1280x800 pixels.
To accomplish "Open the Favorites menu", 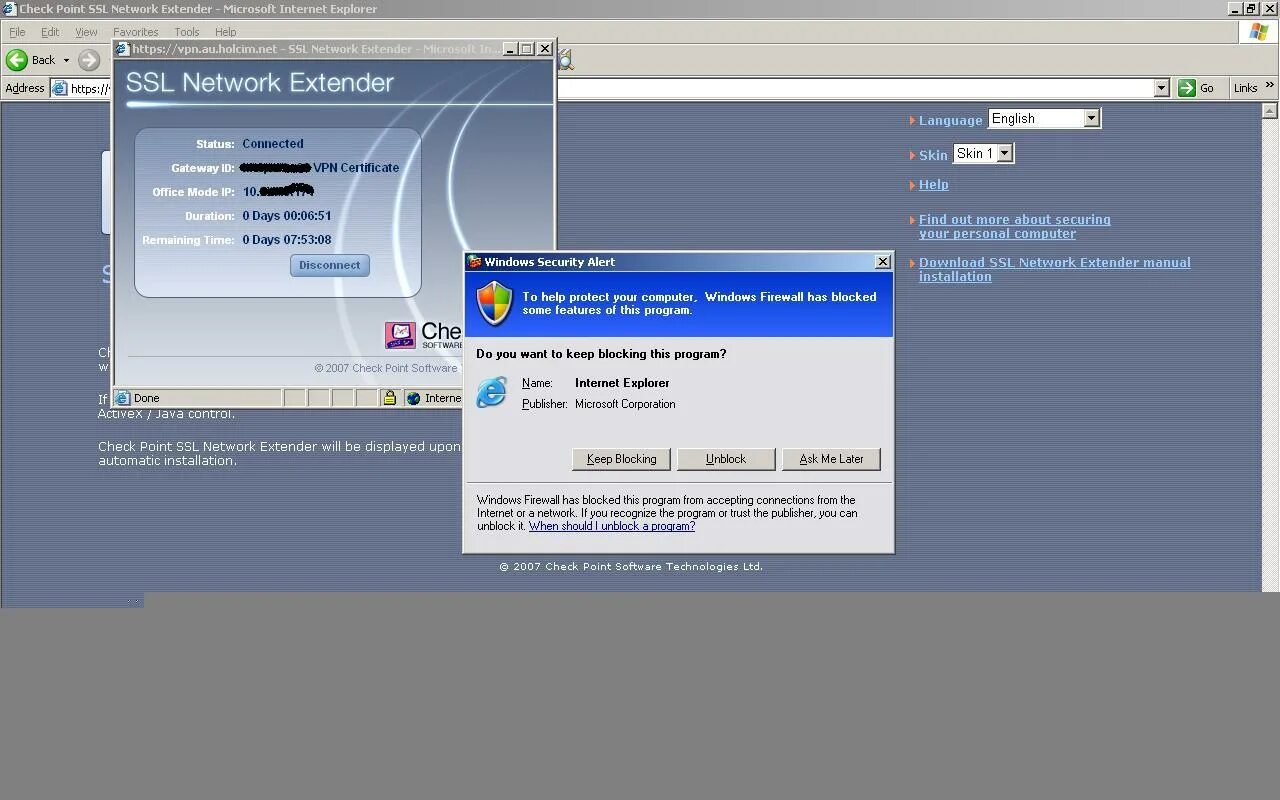I will pos(136,32).
